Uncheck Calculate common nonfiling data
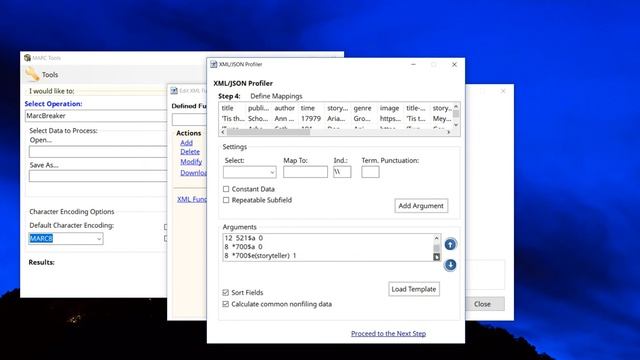 coord(225,304)
